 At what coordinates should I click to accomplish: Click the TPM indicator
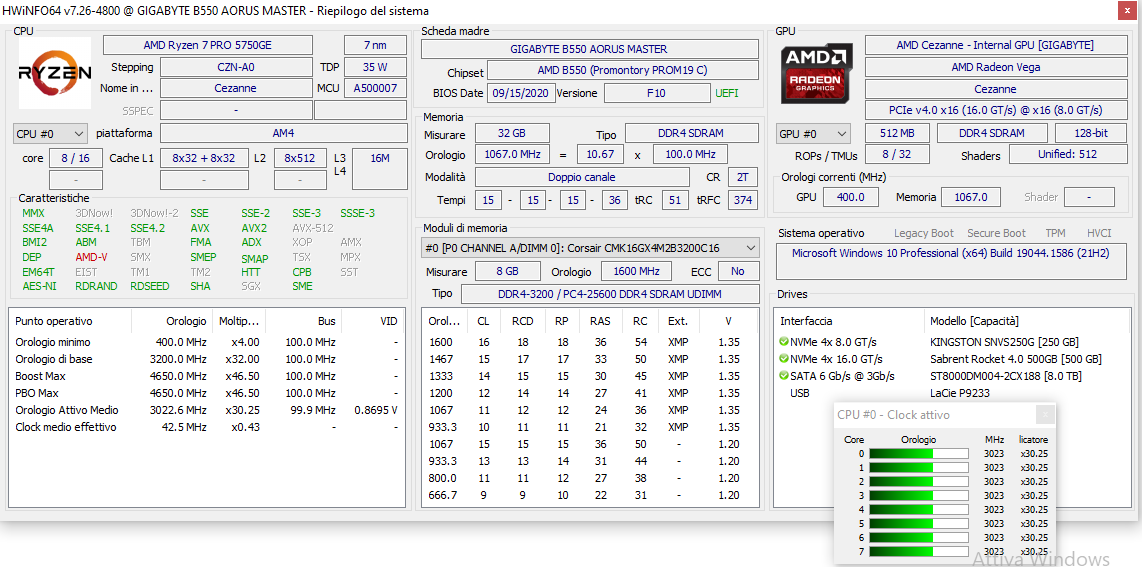(1055, 234)
